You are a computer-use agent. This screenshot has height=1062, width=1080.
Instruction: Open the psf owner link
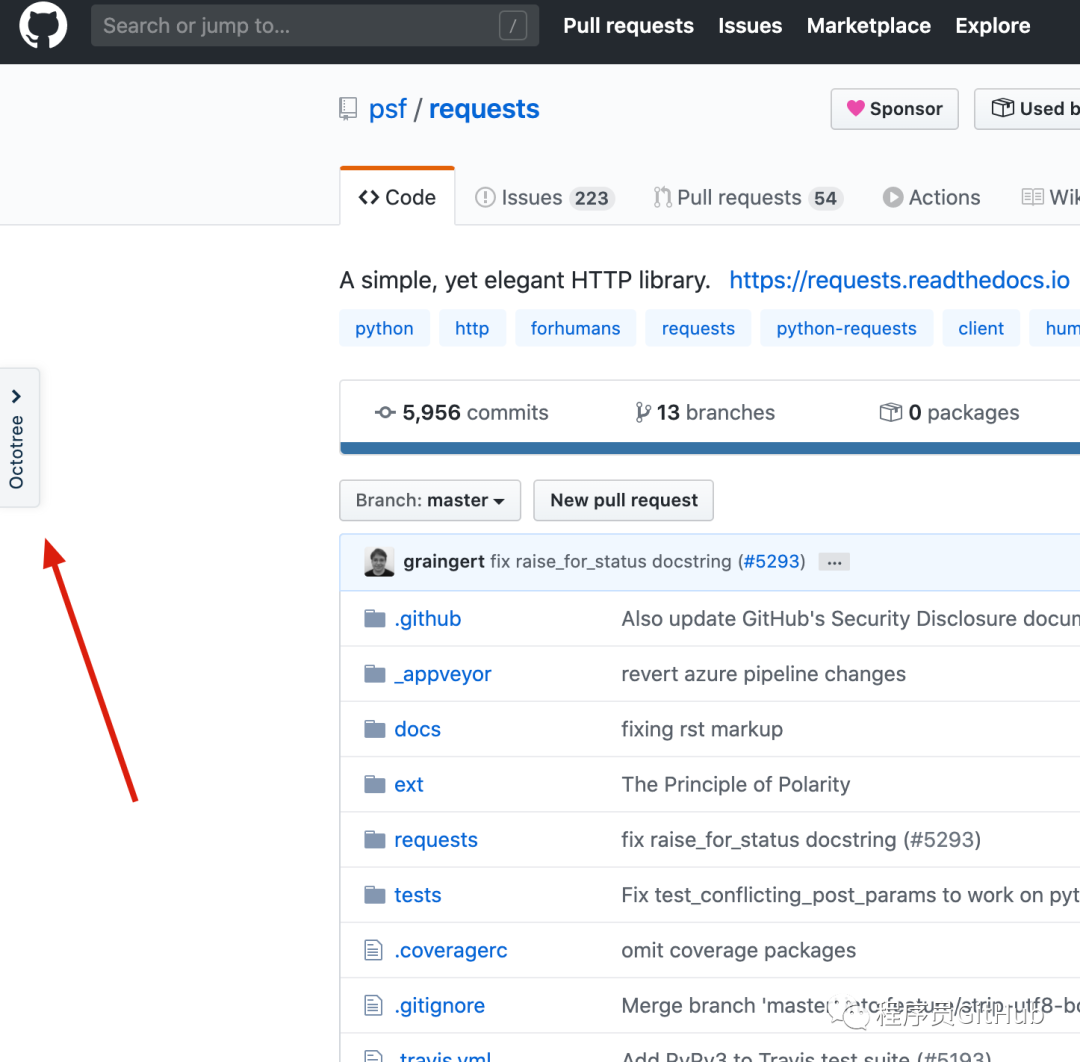[388, 109]
